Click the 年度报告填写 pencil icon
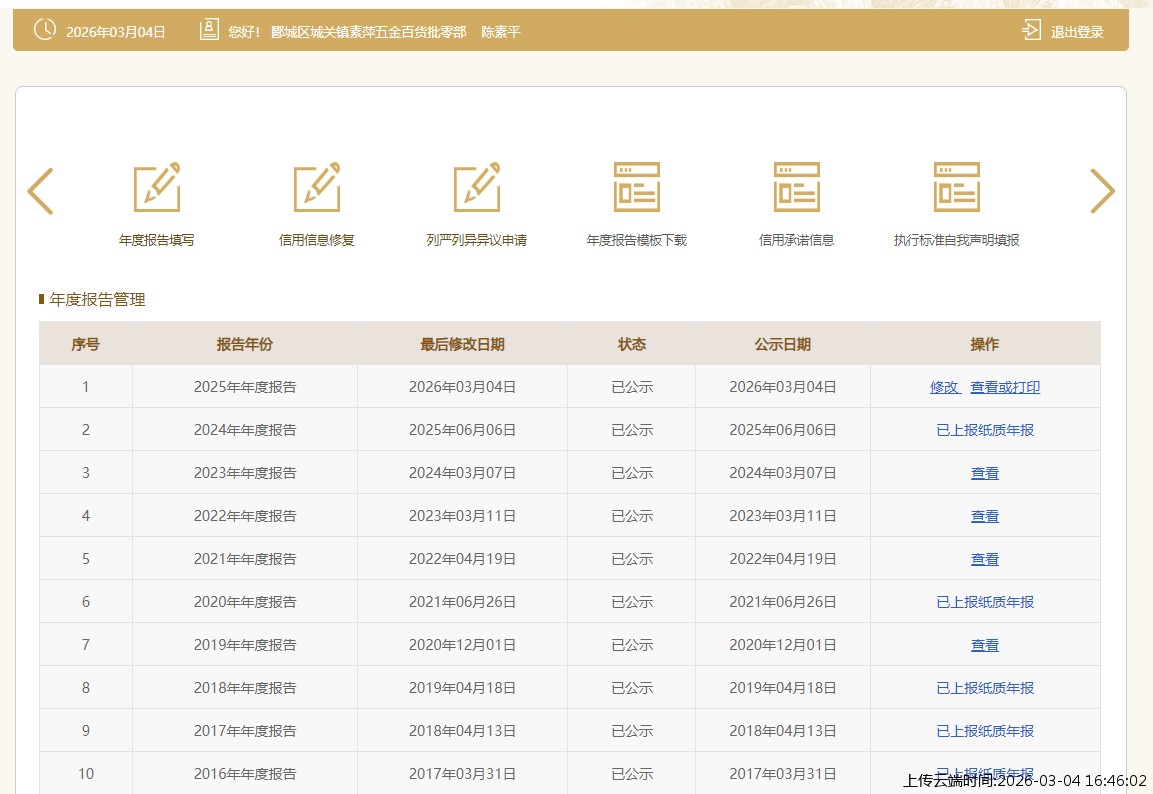 [x=157, y=187]
